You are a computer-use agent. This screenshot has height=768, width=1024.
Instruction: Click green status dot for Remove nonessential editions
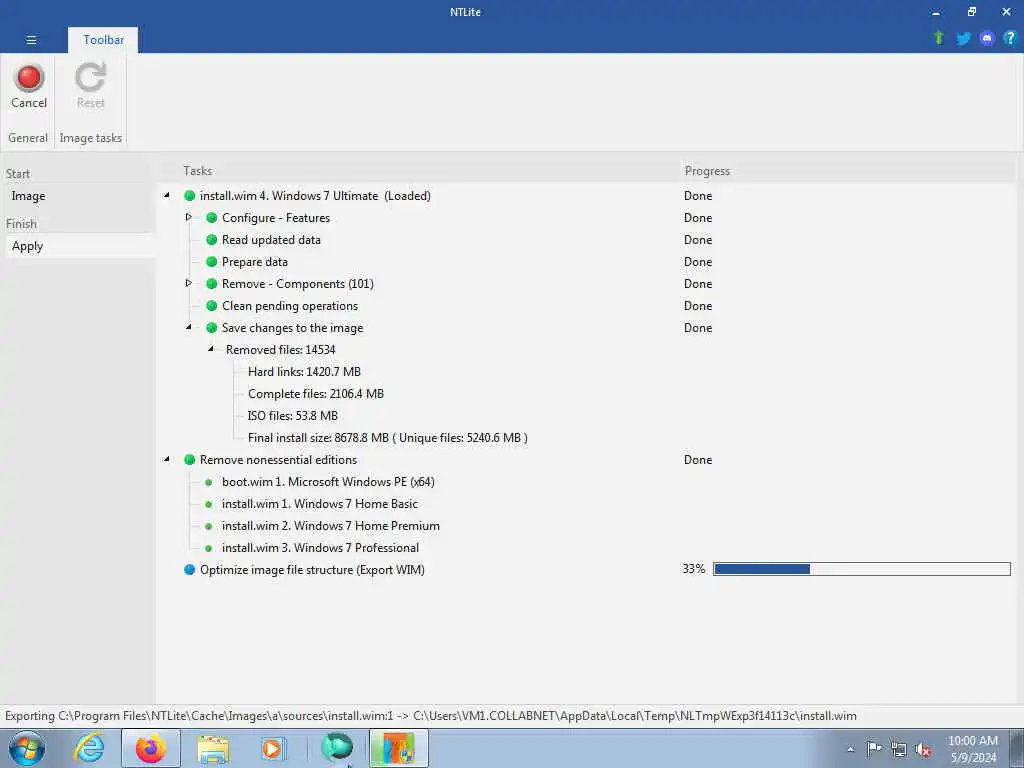click(x=189, y=459)
